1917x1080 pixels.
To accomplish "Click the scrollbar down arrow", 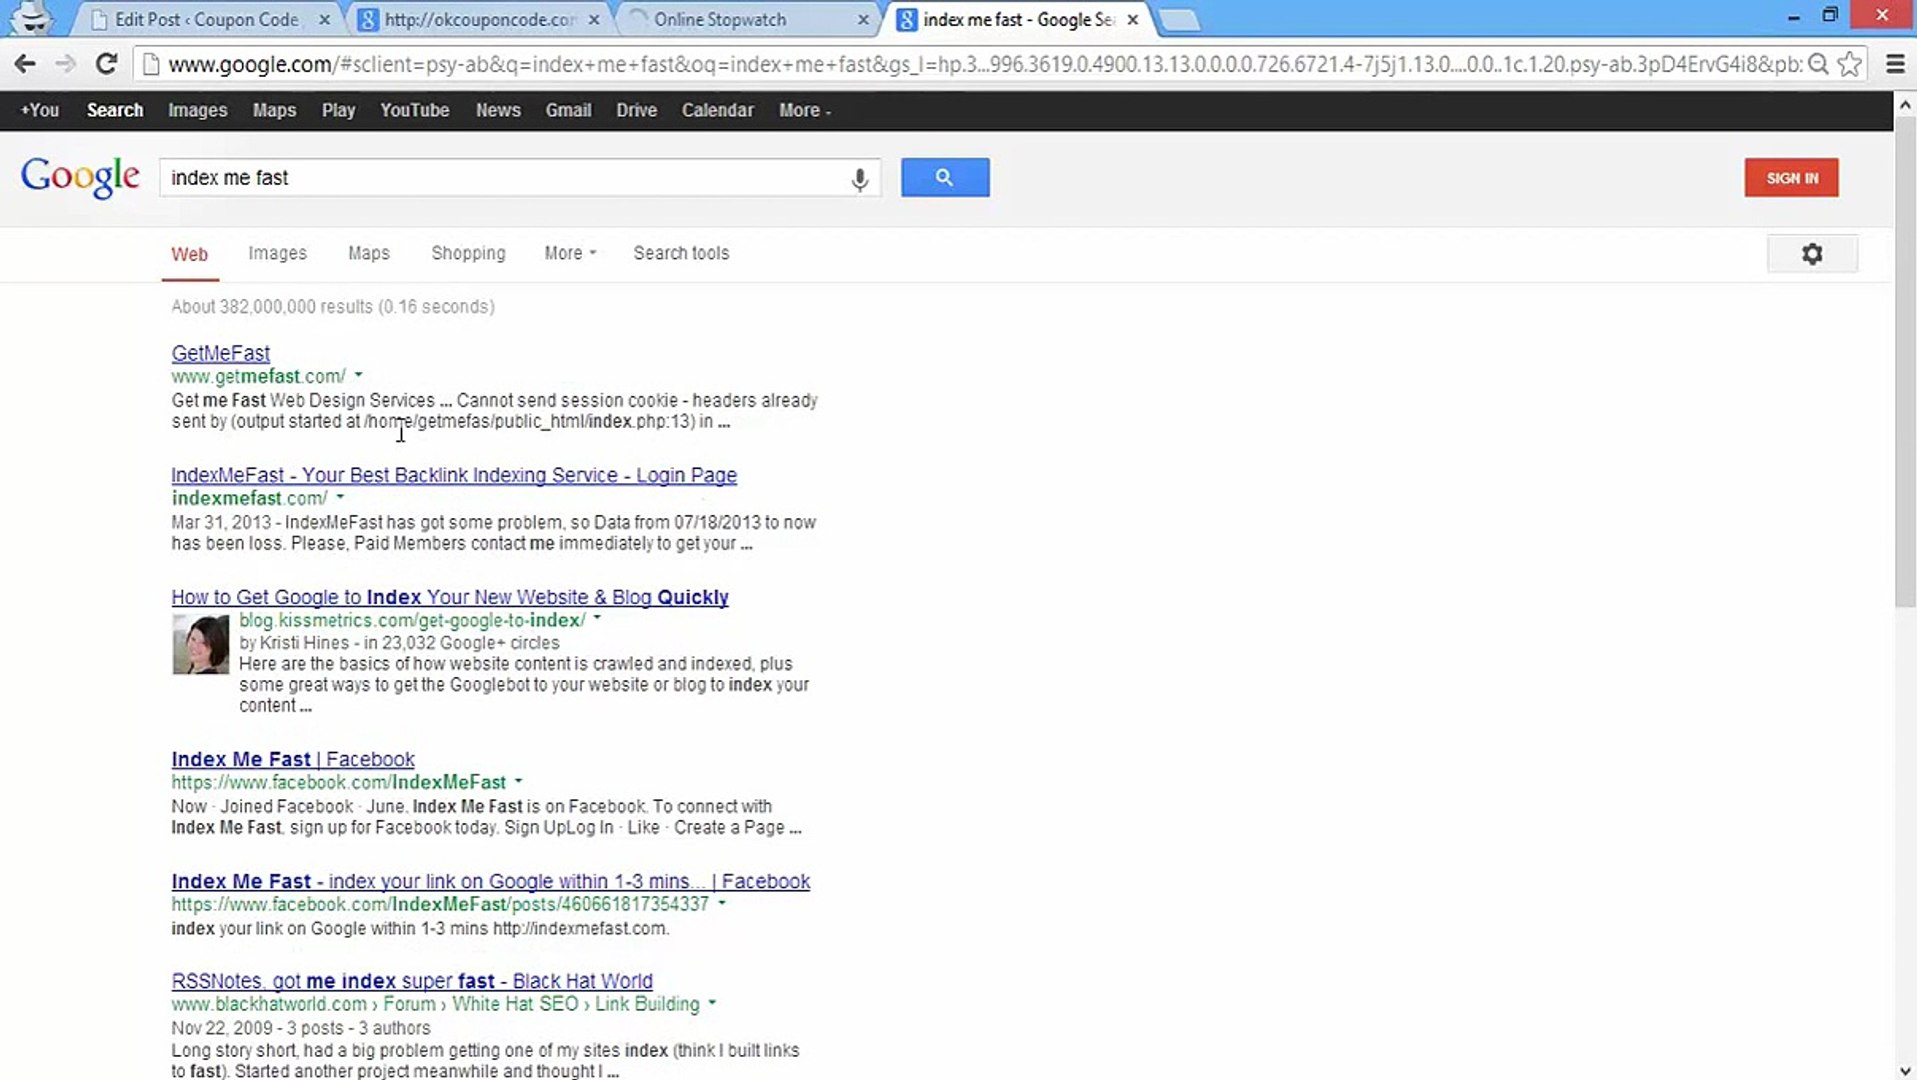I will tap(1905, 1070).
